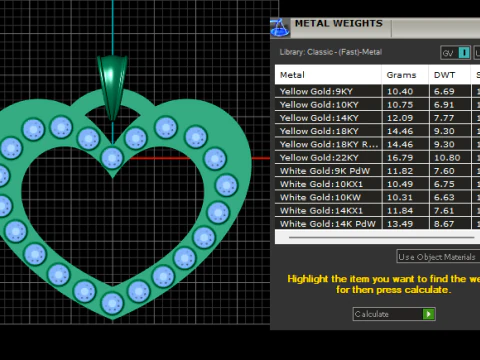The height and width of the screenshot is (360, 480).
Task: Select the gem at the heart's top center notch
Action: point(112,158)
